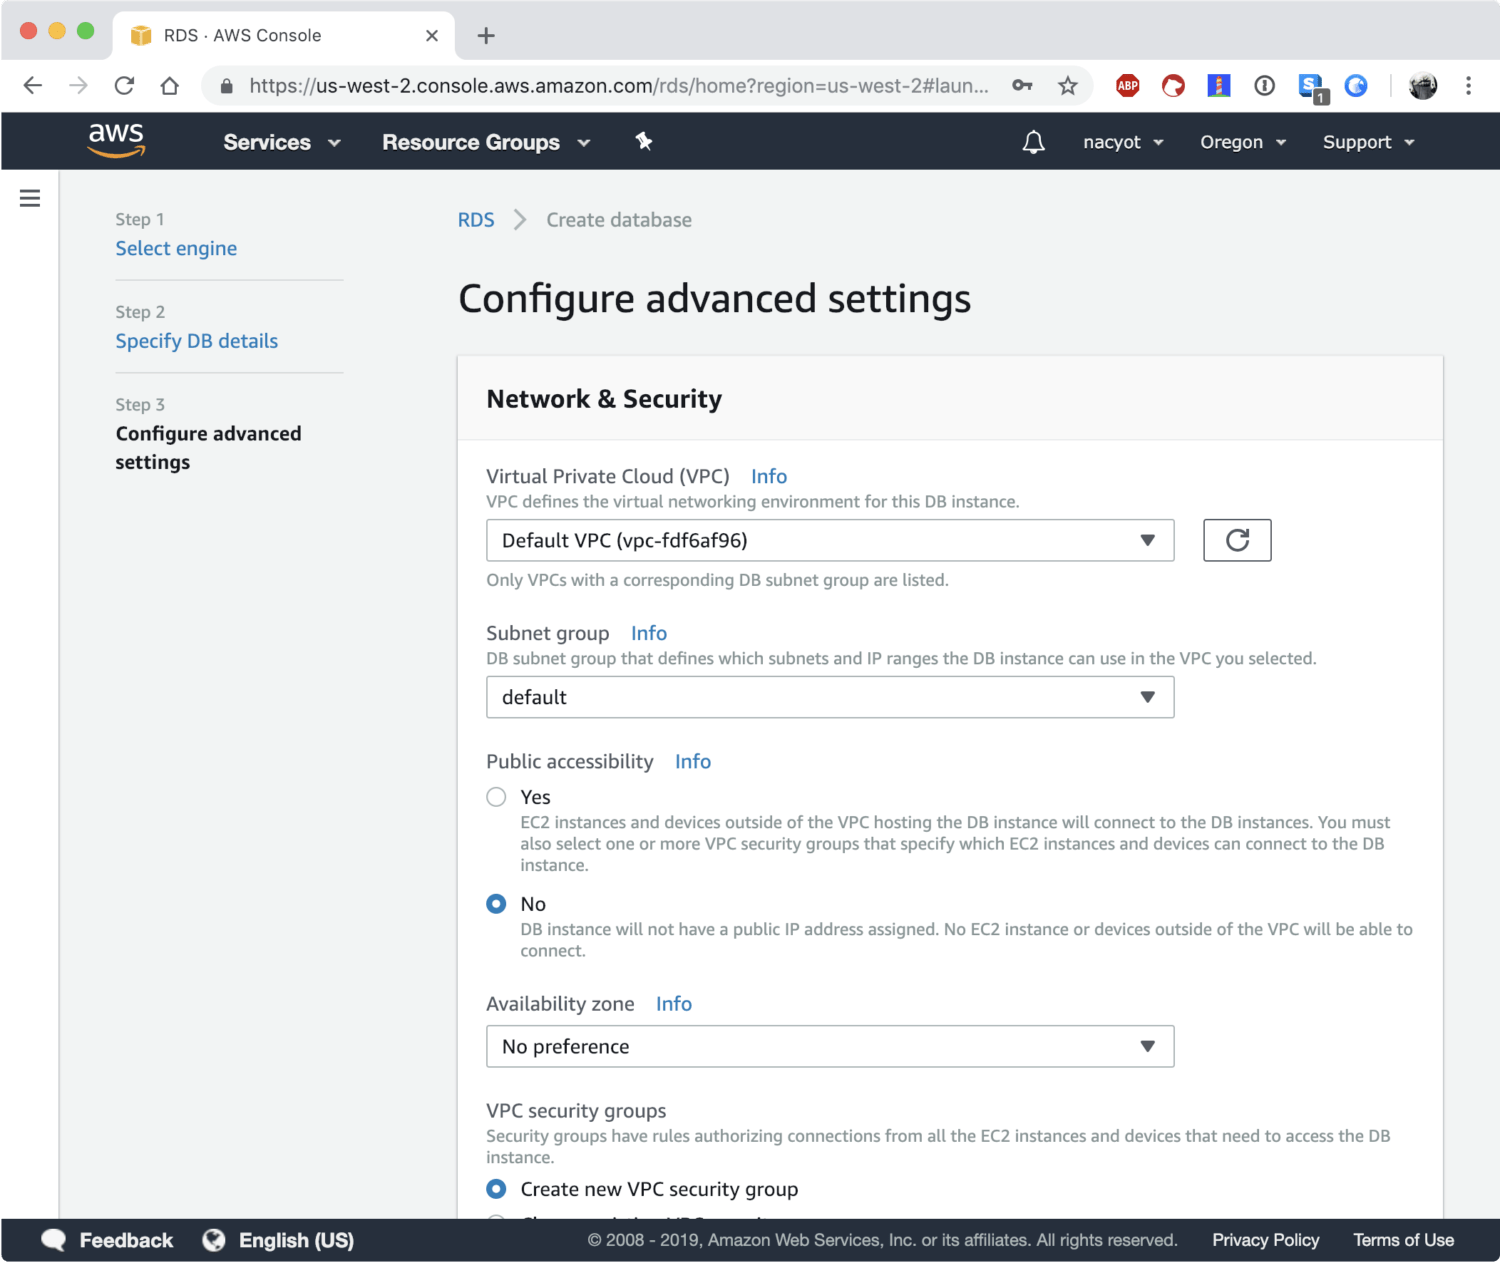The image size is (1500, 1263).
Task: Open the Subnet group dropdown
Action: click(x=830, y=697)
